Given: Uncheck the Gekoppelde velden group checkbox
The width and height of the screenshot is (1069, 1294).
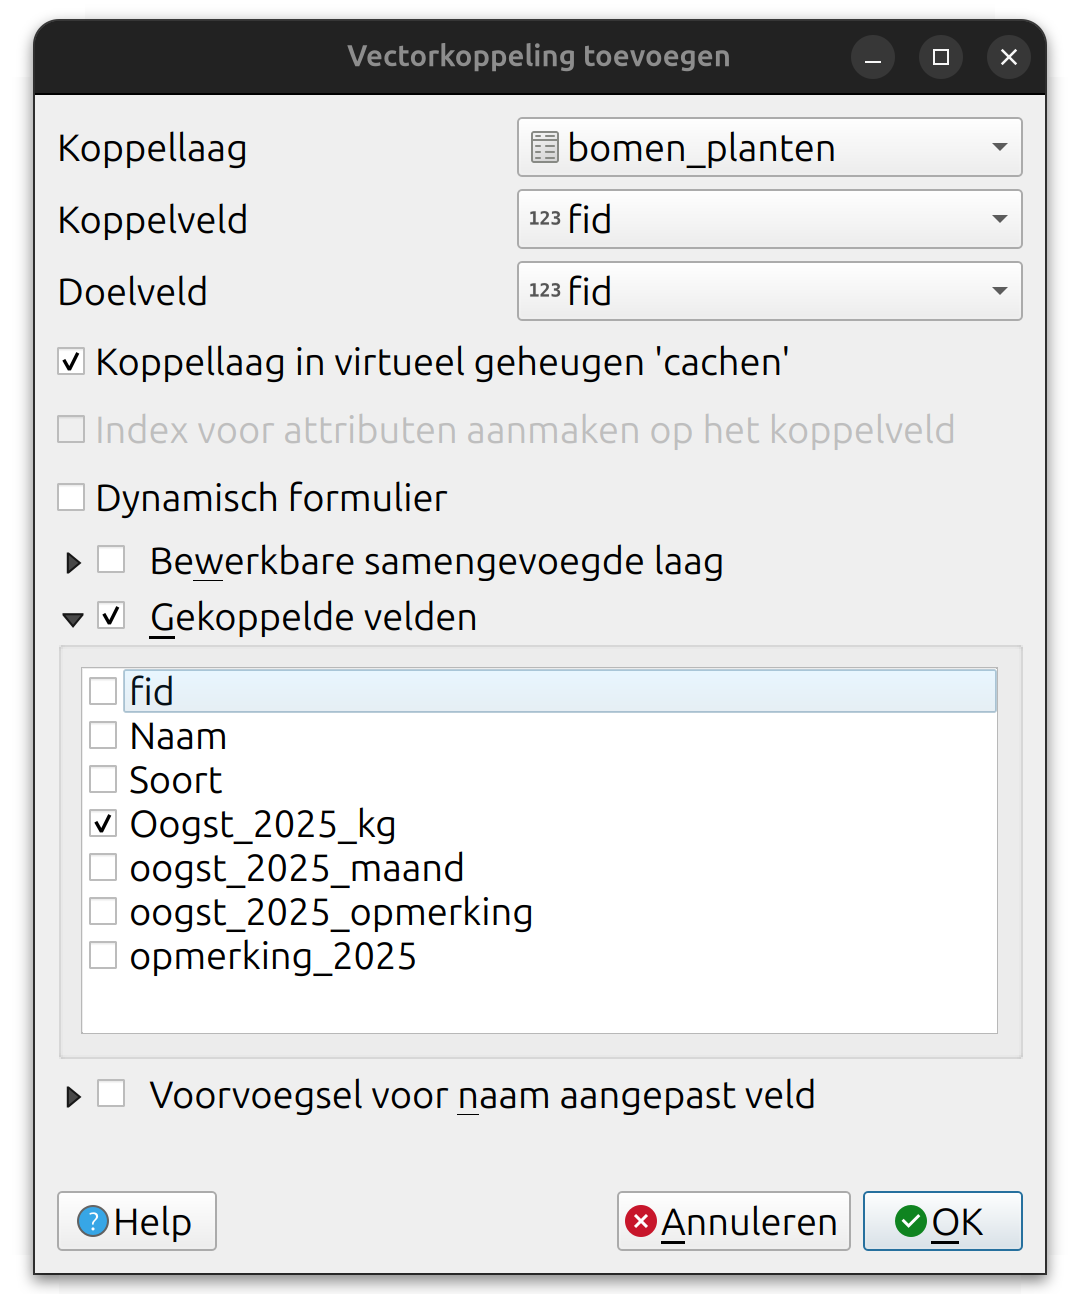Looking at the screenshot, I should point(111,616).
